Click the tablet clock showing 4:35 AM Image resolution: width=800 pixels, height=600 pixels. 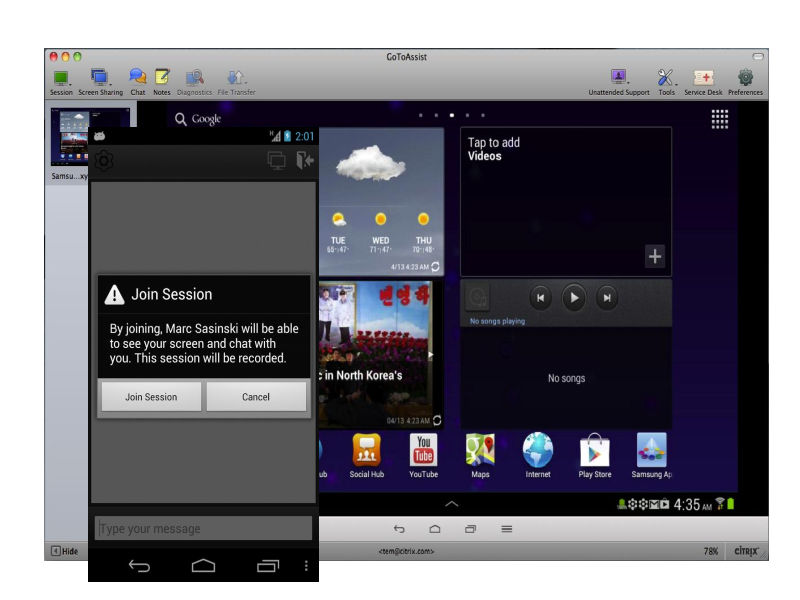click(692, 505)
